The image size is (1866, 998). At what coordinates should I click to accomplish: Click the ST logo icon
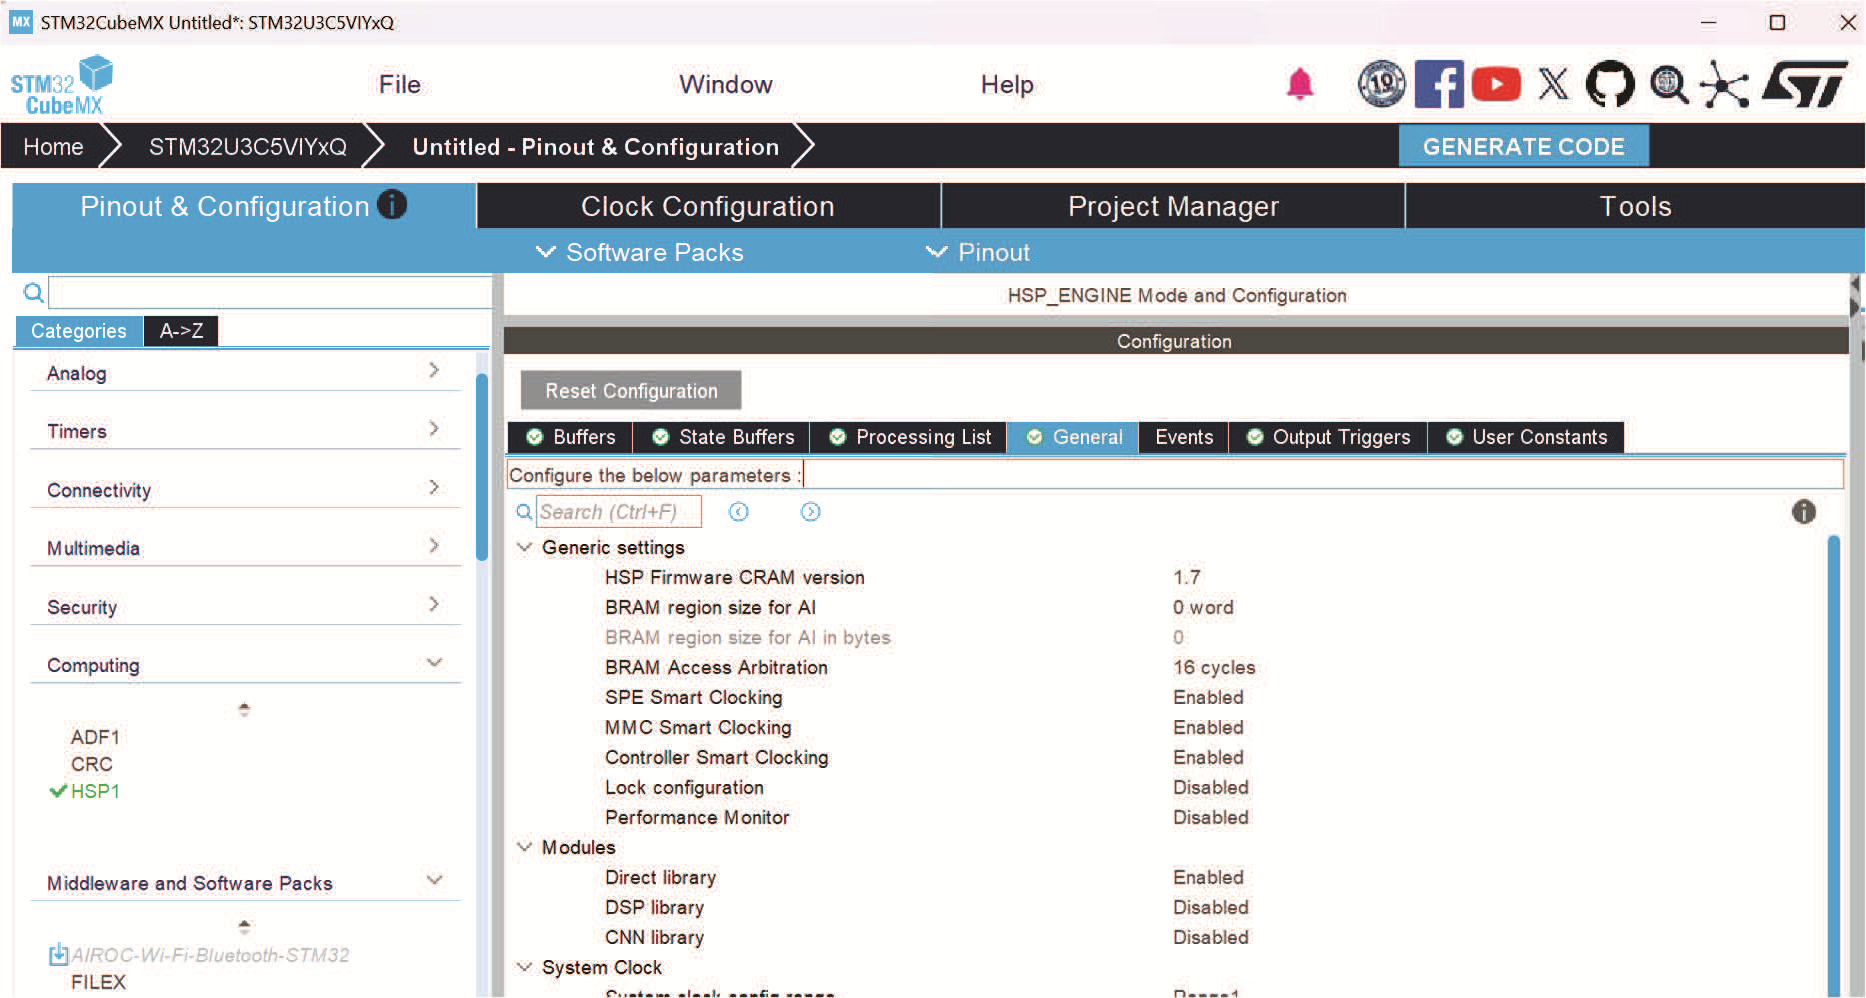click(x=1805, y=84)
